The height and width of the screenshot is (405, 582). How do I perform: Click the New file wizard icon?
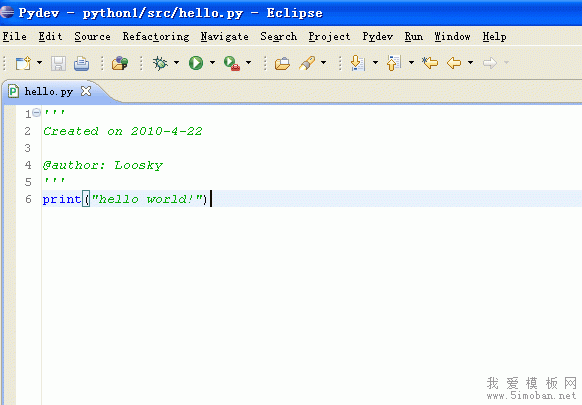pyautogui.click(x=23, y=63)
